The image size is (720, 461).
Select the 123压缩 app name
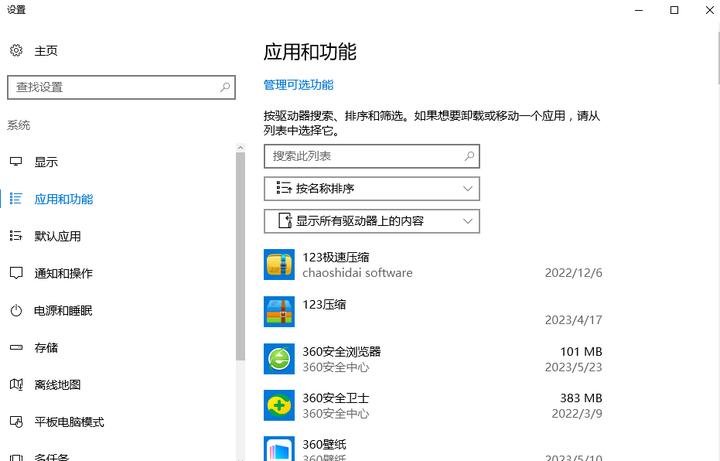(x=324, y=304)
